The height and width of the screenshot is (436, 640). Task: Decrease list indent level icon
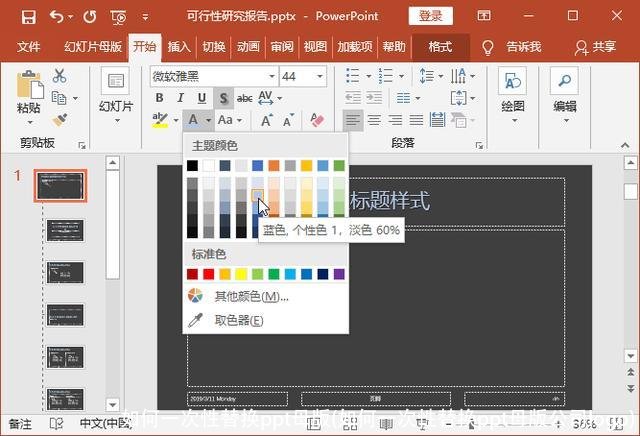pos(353,98)
